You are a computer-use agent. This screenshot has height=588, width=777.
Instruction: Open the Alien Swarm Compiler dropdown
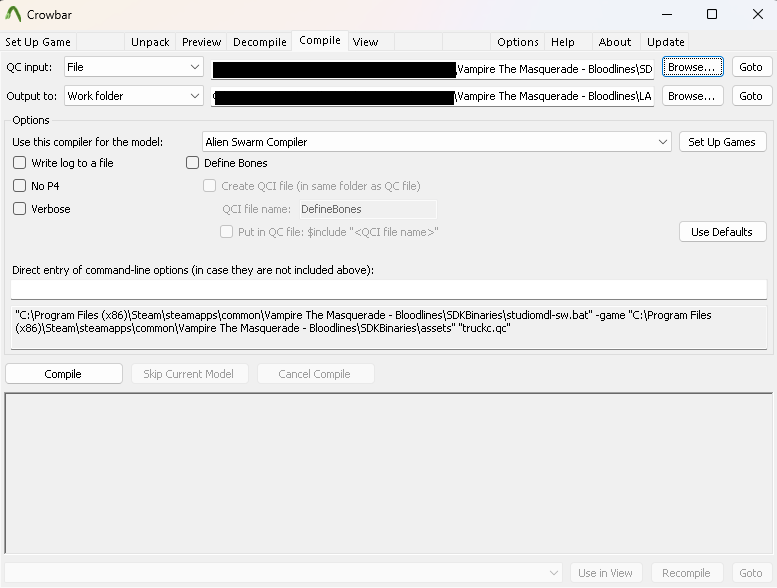tap(437, 142)
